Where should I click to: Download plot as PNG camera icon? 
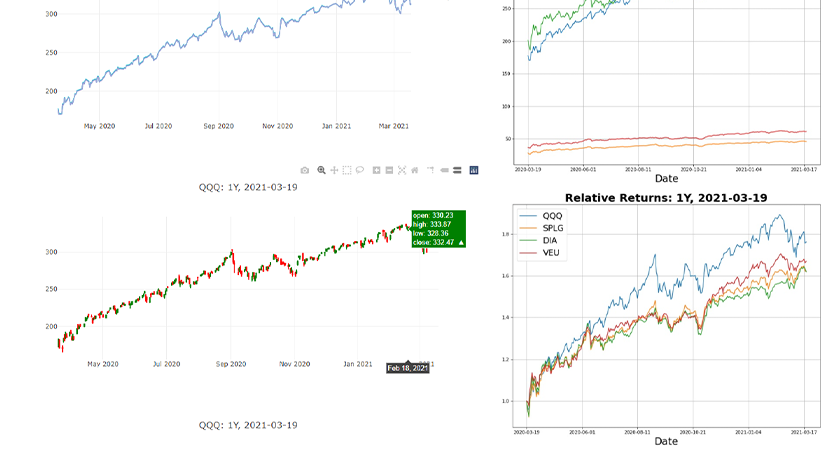pyautogui.click(x=305, y=170)
